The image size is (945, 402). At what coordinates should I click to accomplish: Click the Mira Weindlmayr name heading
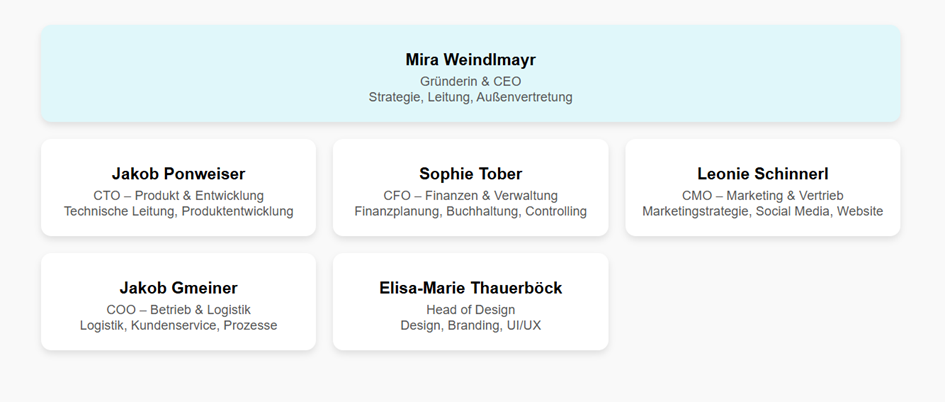coord(470,60)
